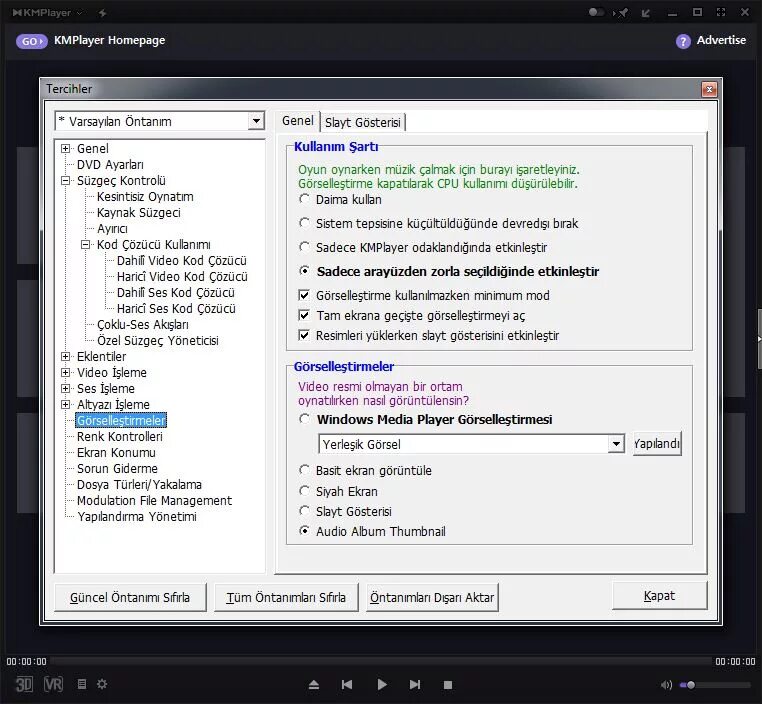Image resolution: width=762 pixels, height=704 pixels.
Task: Toggle the switch in the title bar
Action: [596, 12]
